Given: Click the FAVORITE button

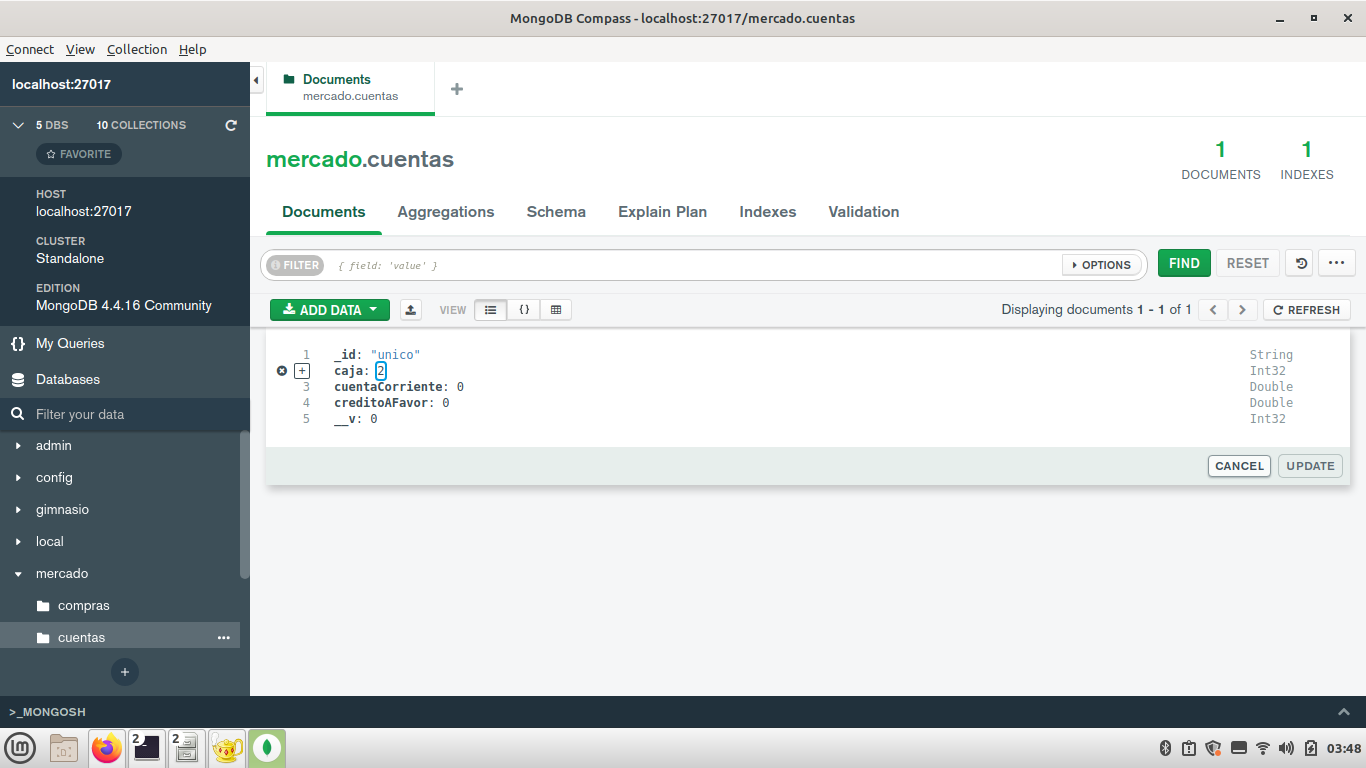Looking at the screenshot, I should click(x=79, y=154).
